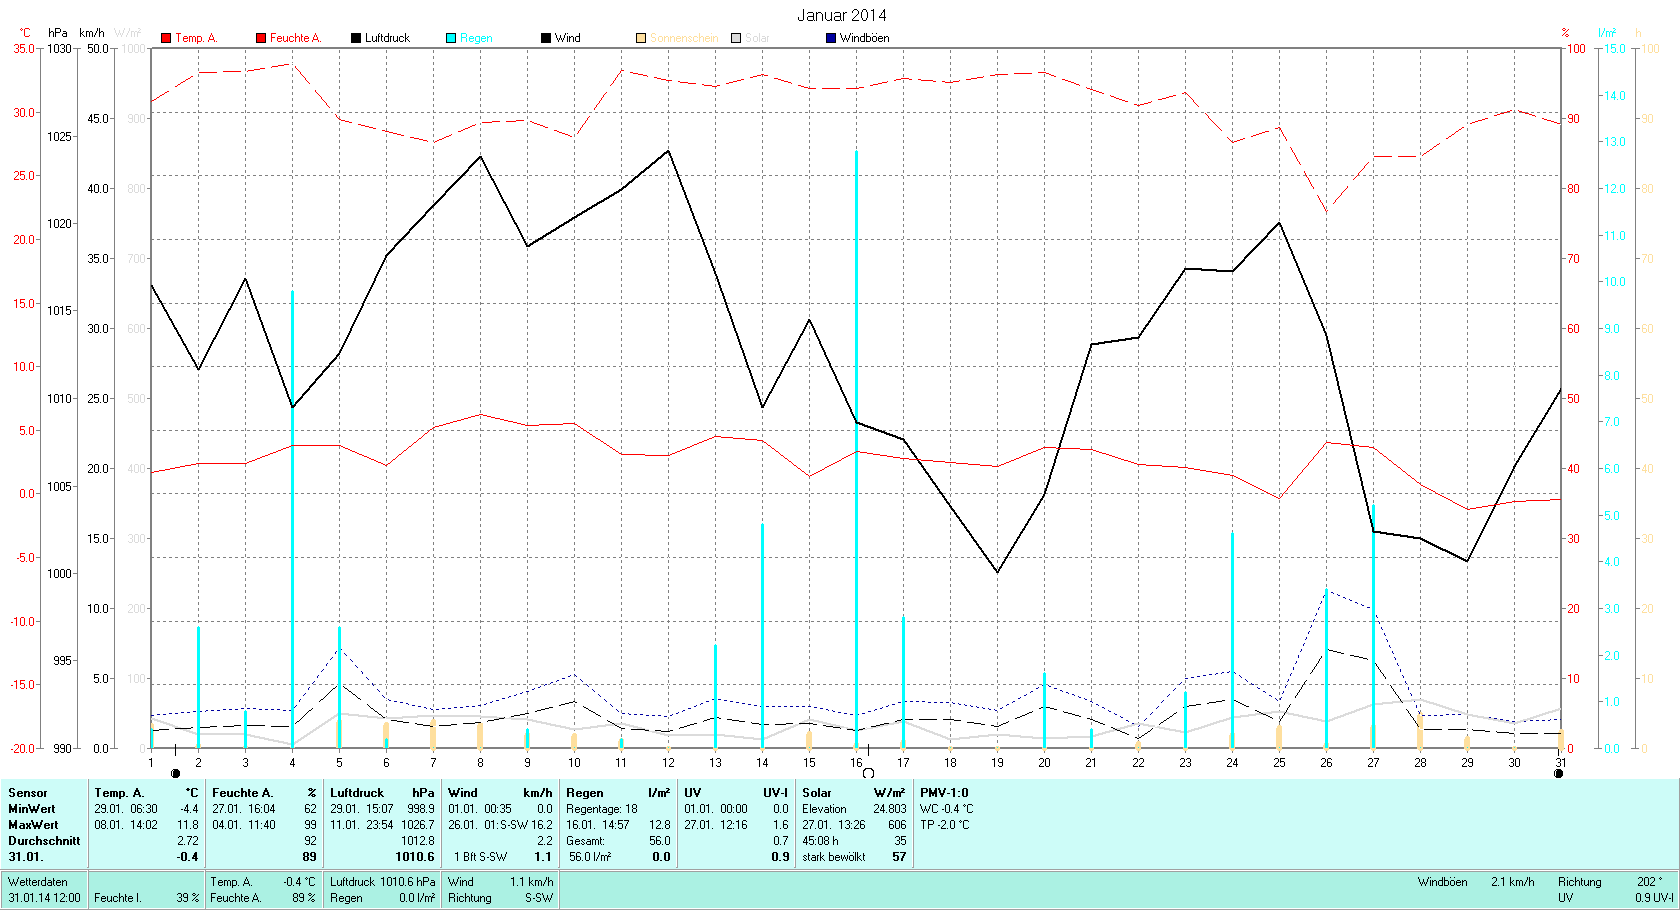Click the Wind km/h column header
The image size is (1680, 910).
[x=500, y=793]
